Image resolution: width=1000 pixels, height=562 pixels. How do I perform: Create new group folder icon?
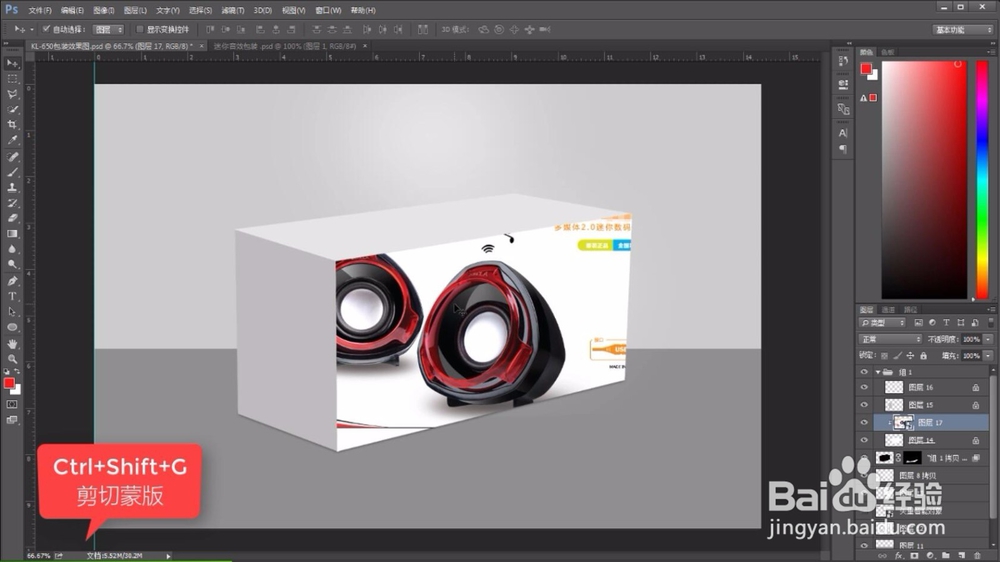click(x=946, y=556)
